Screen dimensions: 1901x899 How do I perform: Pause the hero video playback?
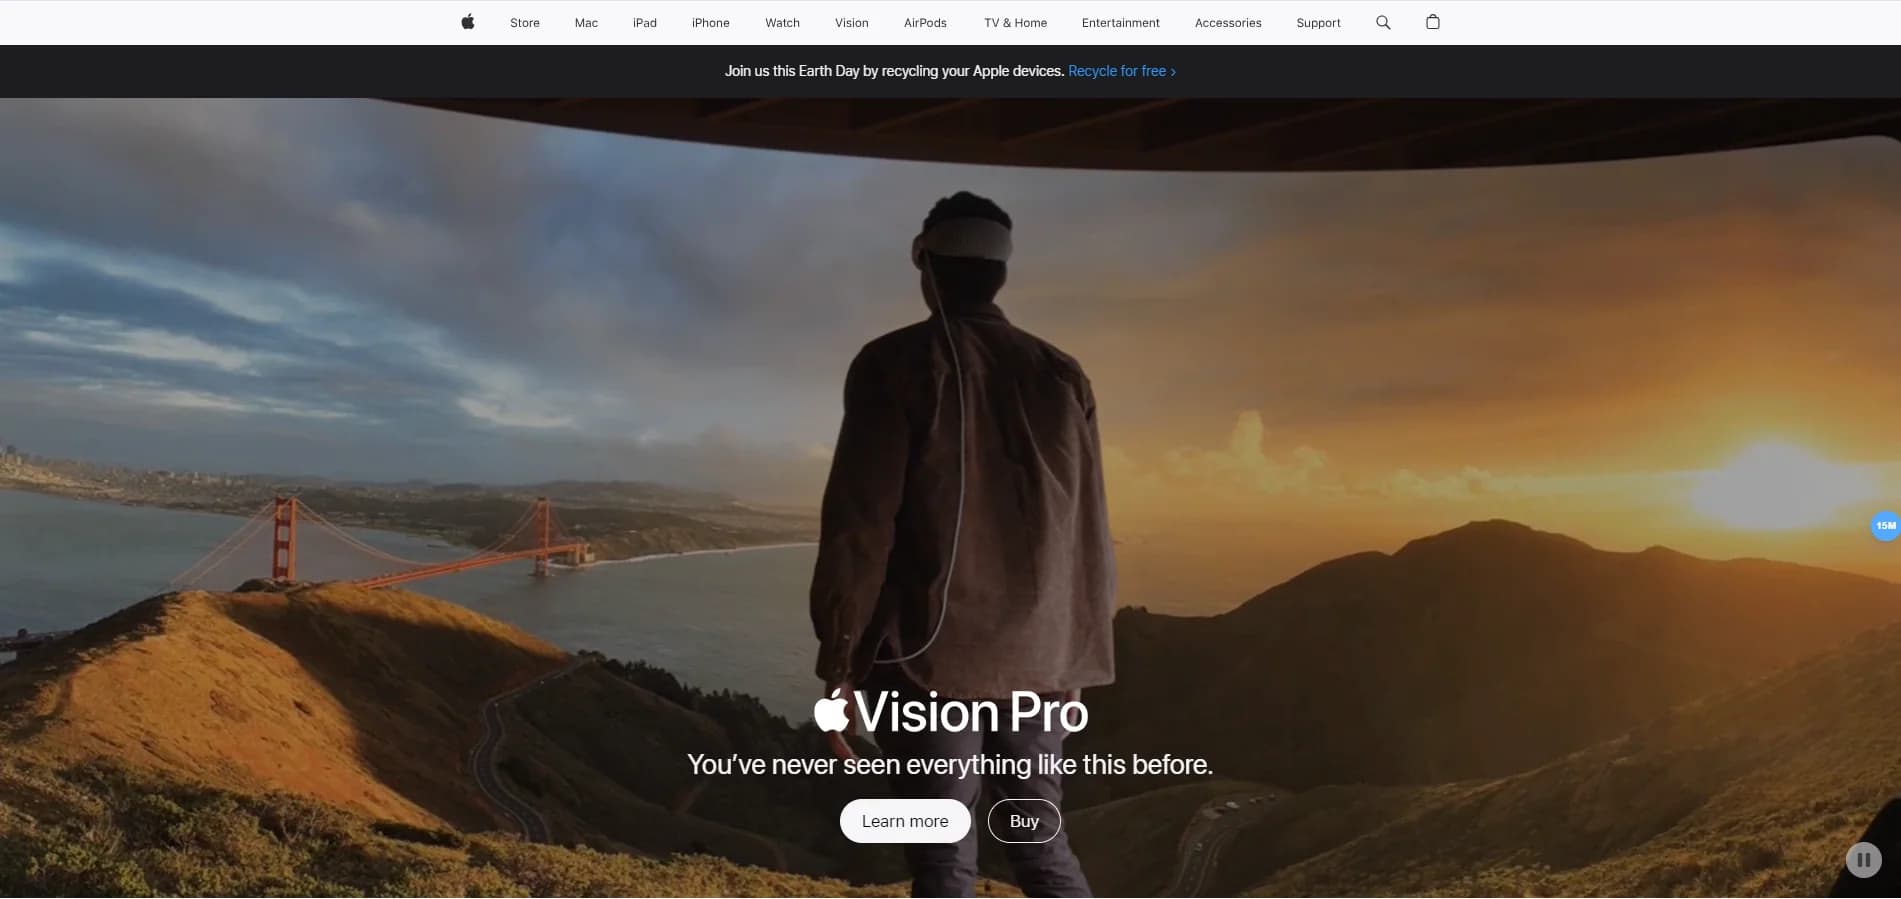tap(1863, 860)
